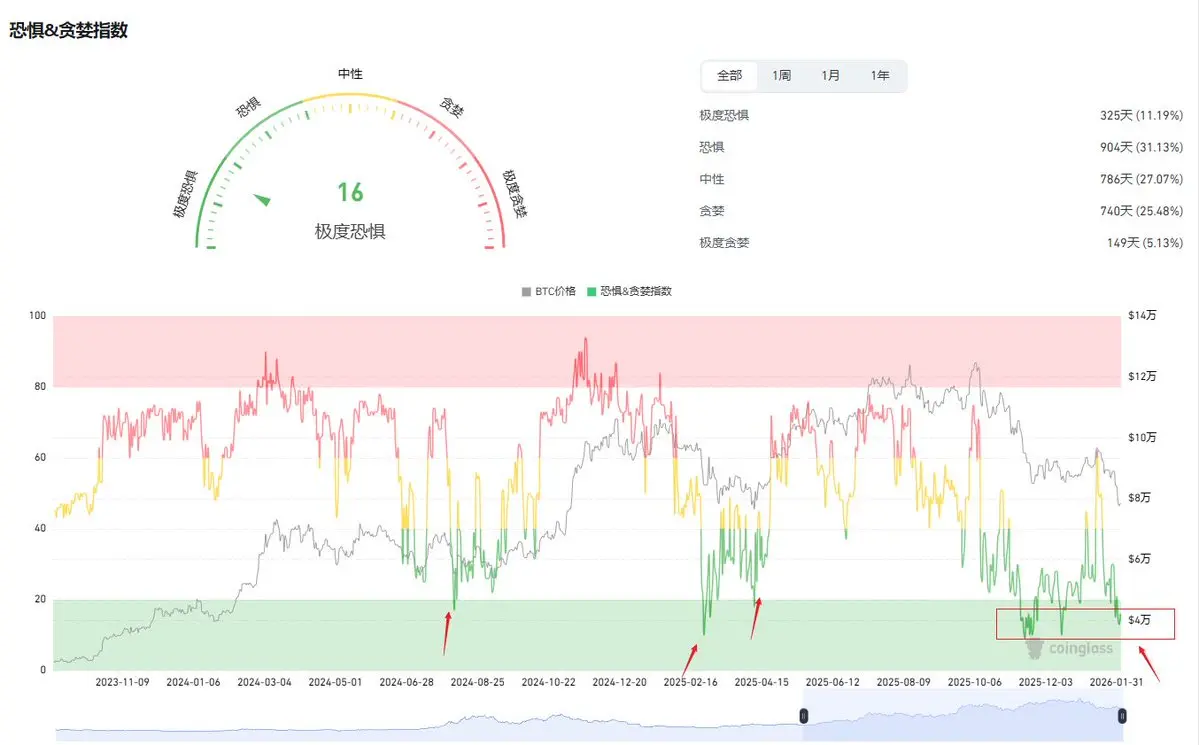Click the 325天 (11.19%) value
Viewport: 1199px width, 745px height.
click(1142, 115)
